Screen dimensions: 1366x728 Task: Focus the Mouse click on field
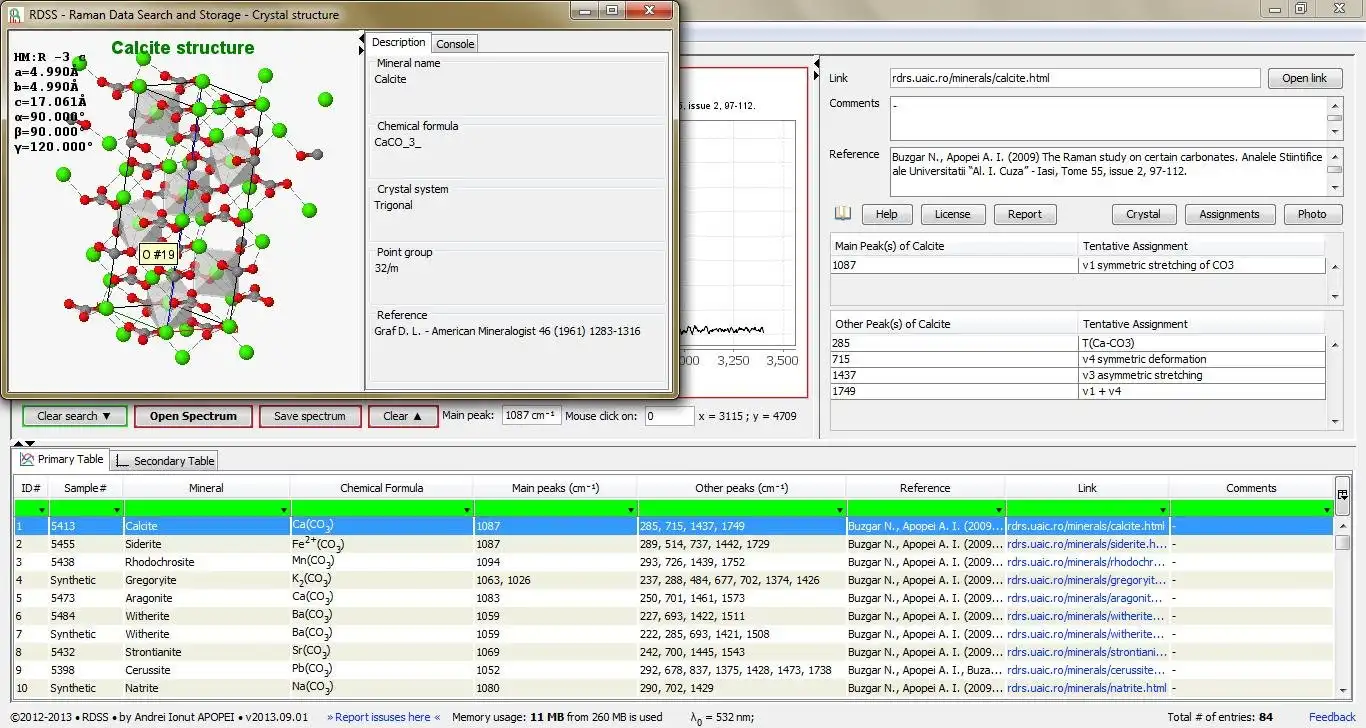click(x=669, y=416)
